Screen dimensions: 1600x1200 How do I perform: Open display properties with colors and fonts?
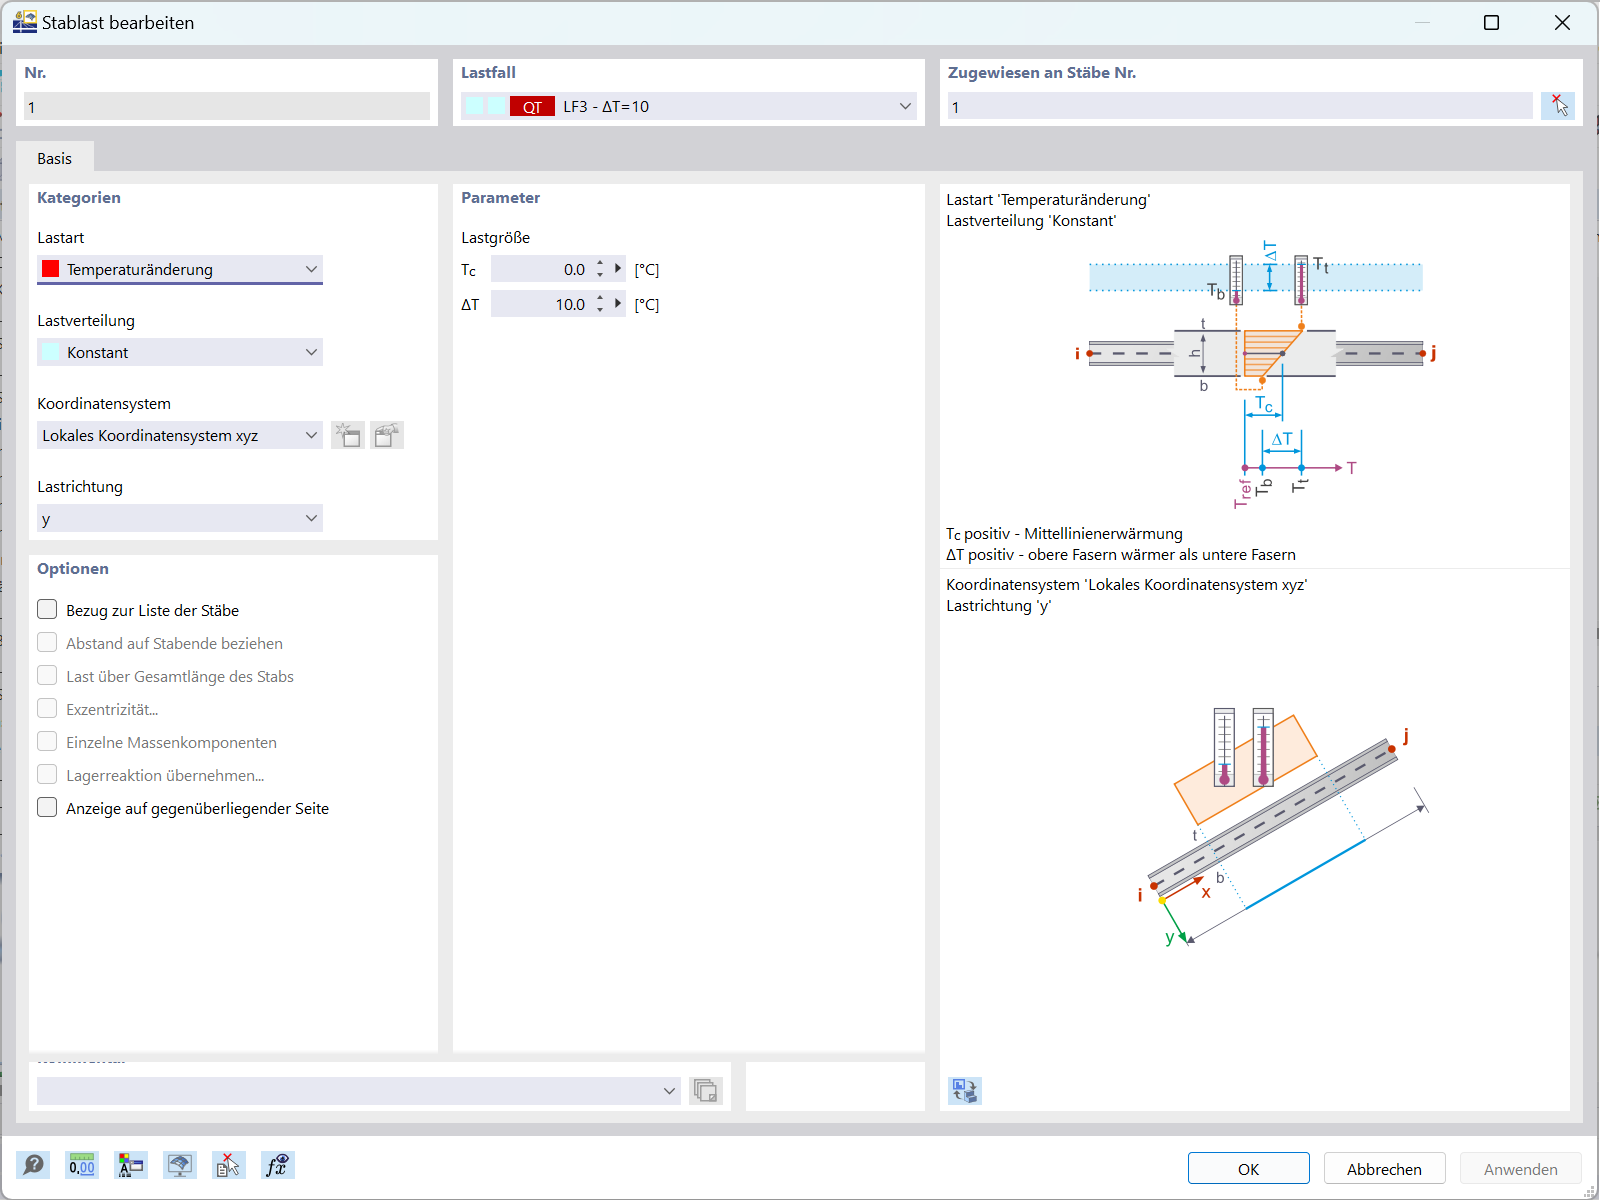(x=130, y=1165)
